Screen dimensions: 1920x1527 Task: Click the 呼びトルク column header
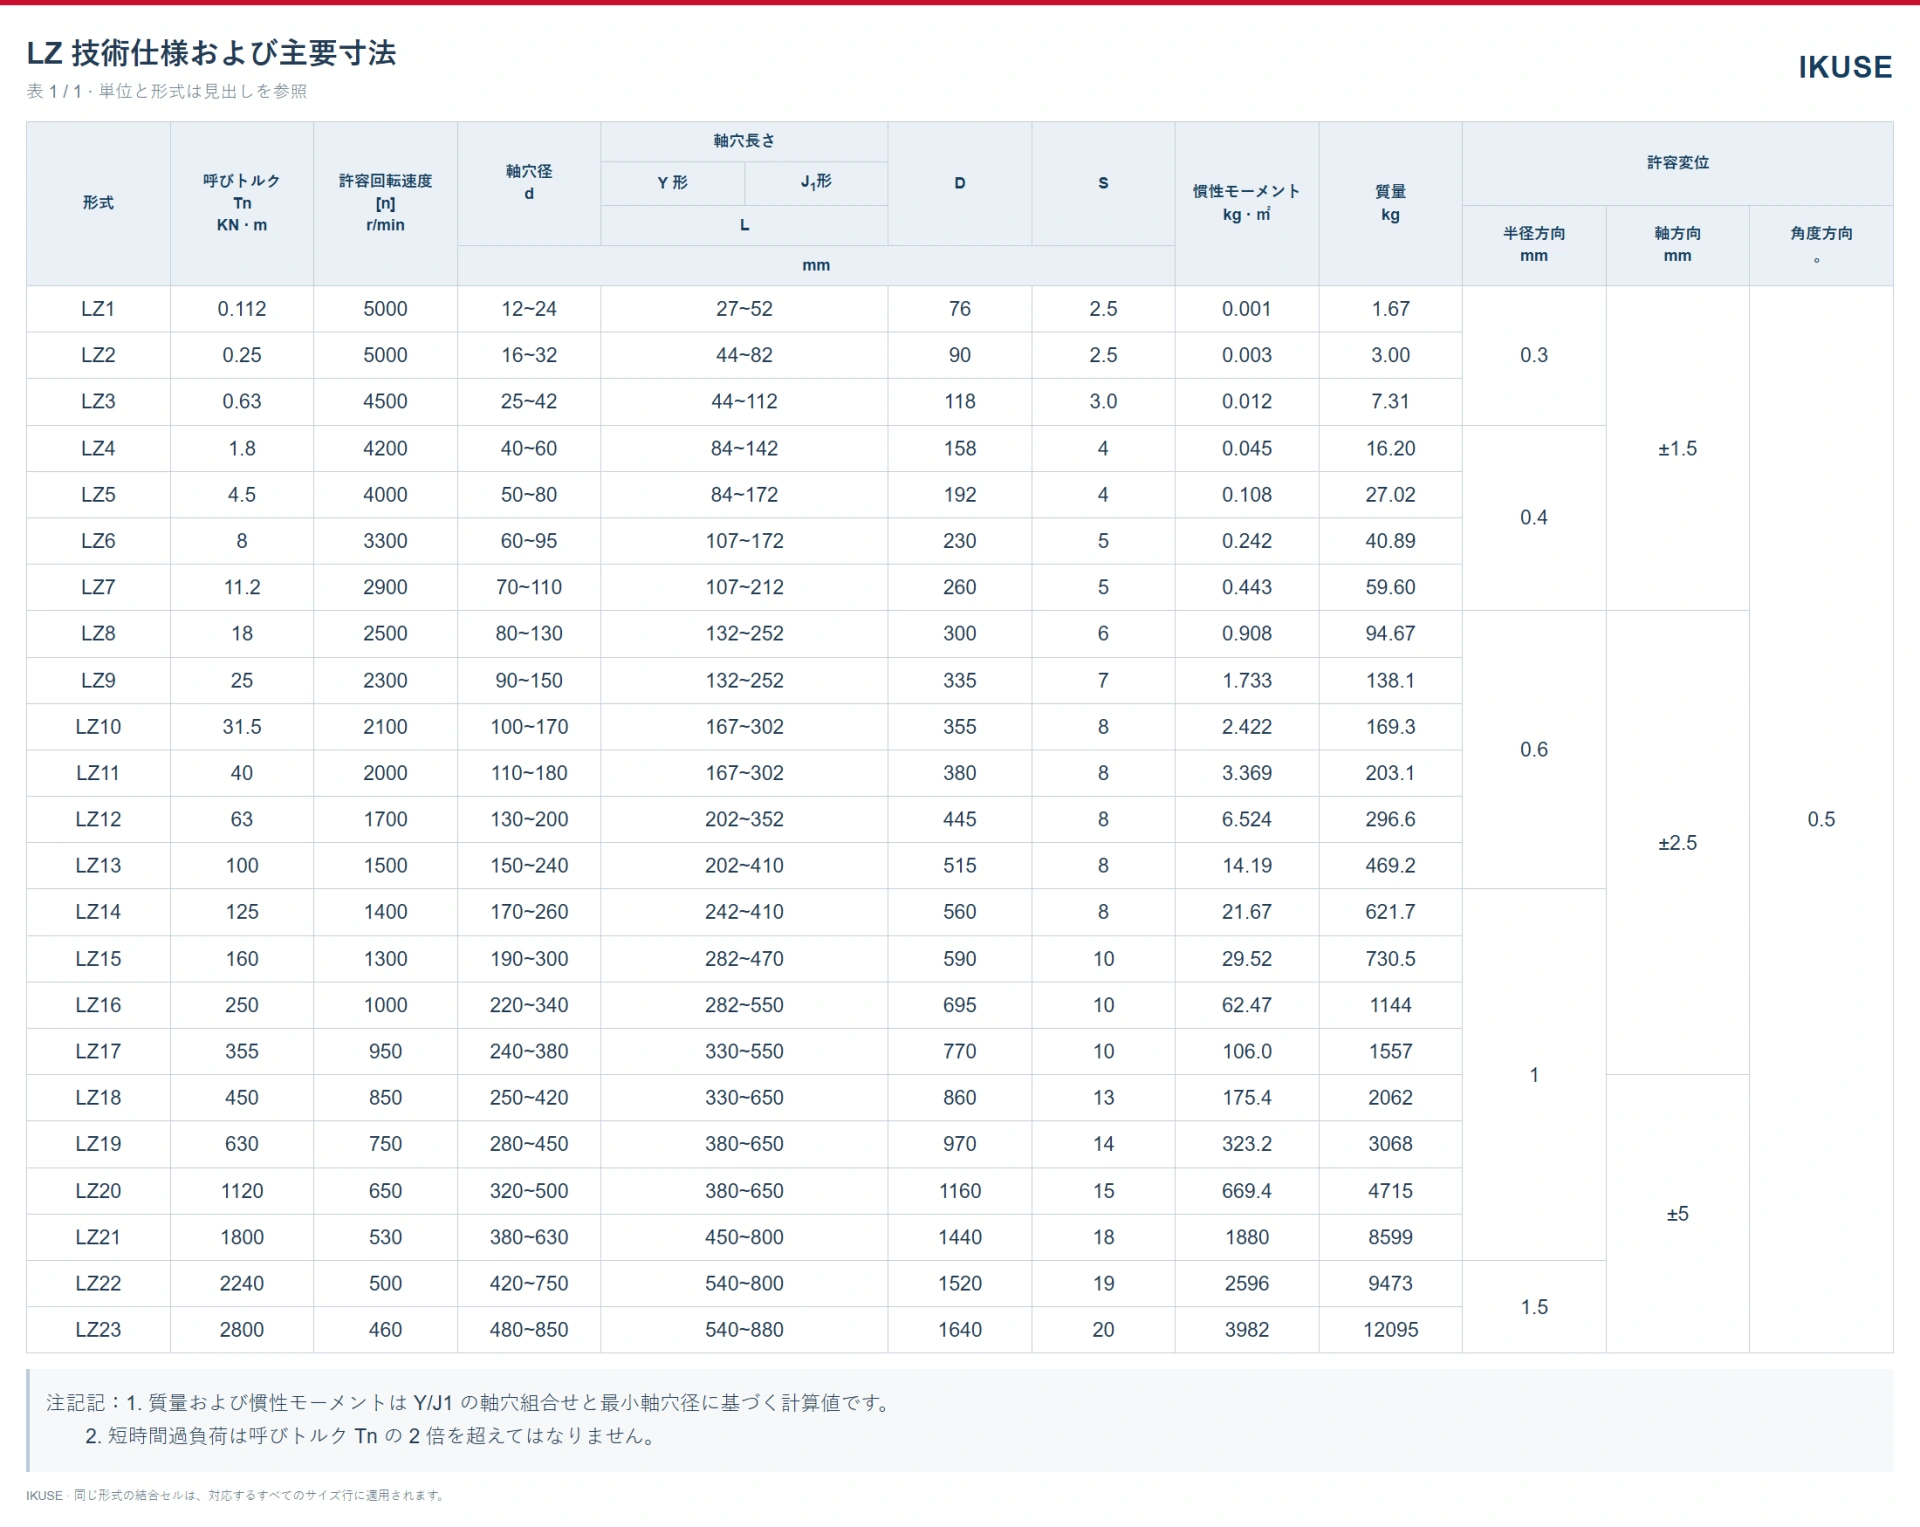pos(242,203)
